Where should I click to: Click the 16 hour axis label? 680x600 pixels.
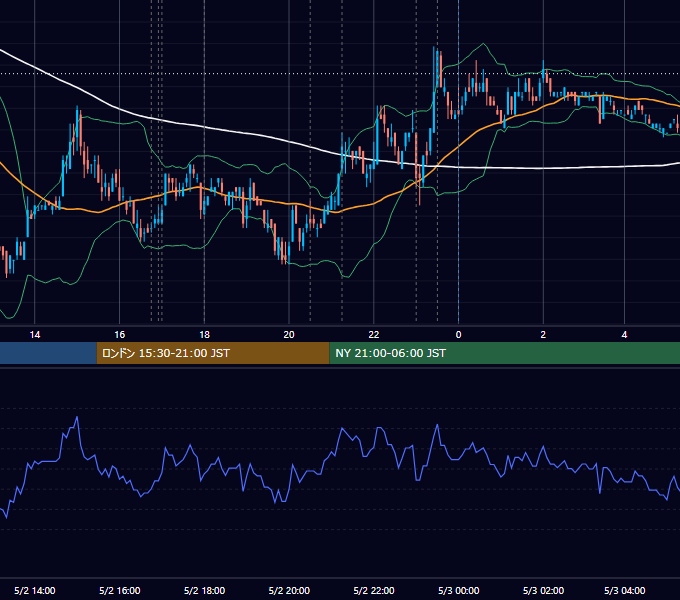pos(120,335)
